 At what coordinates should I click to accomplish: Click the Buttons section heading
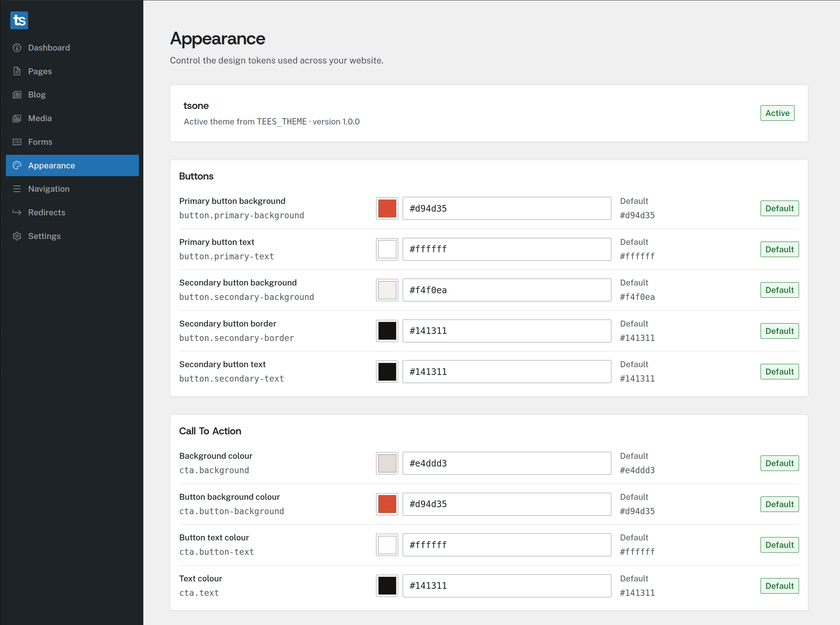coord(196,176)
